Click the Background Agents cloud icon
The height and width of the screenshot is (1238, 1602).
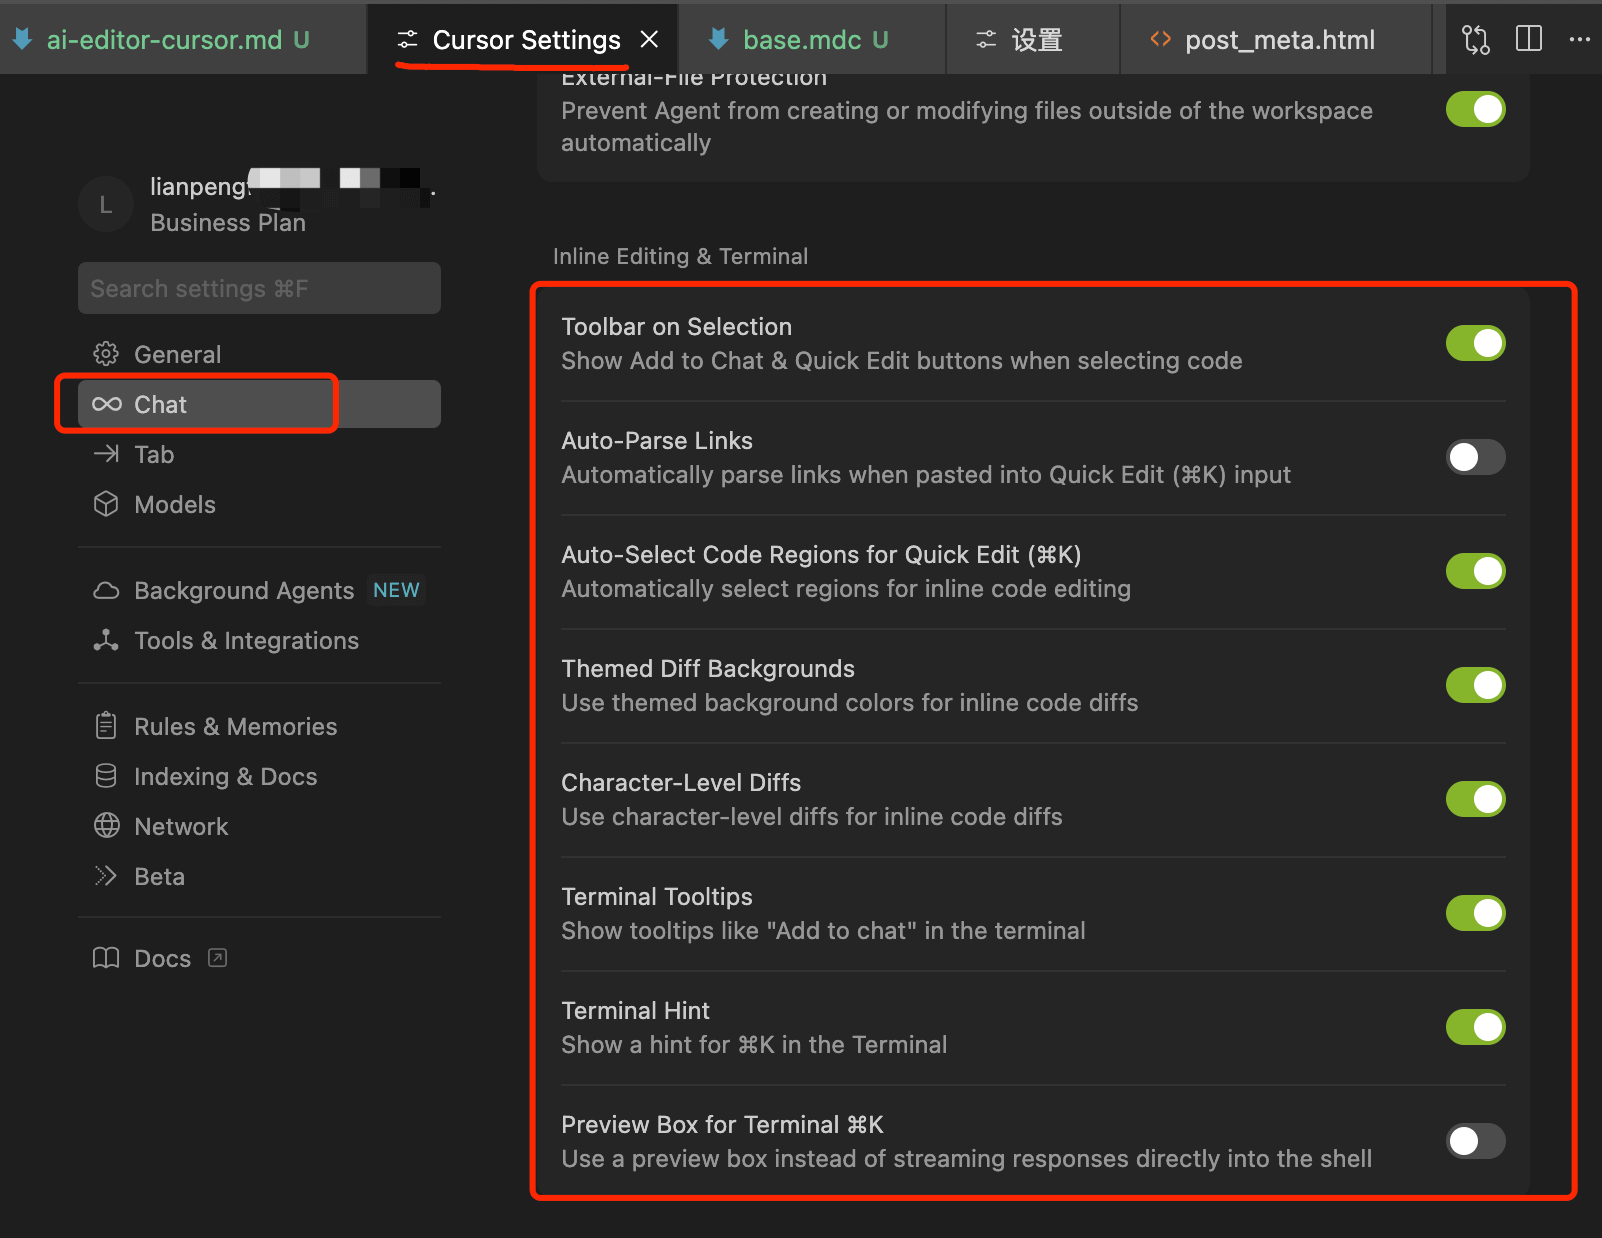pos(106,590)
